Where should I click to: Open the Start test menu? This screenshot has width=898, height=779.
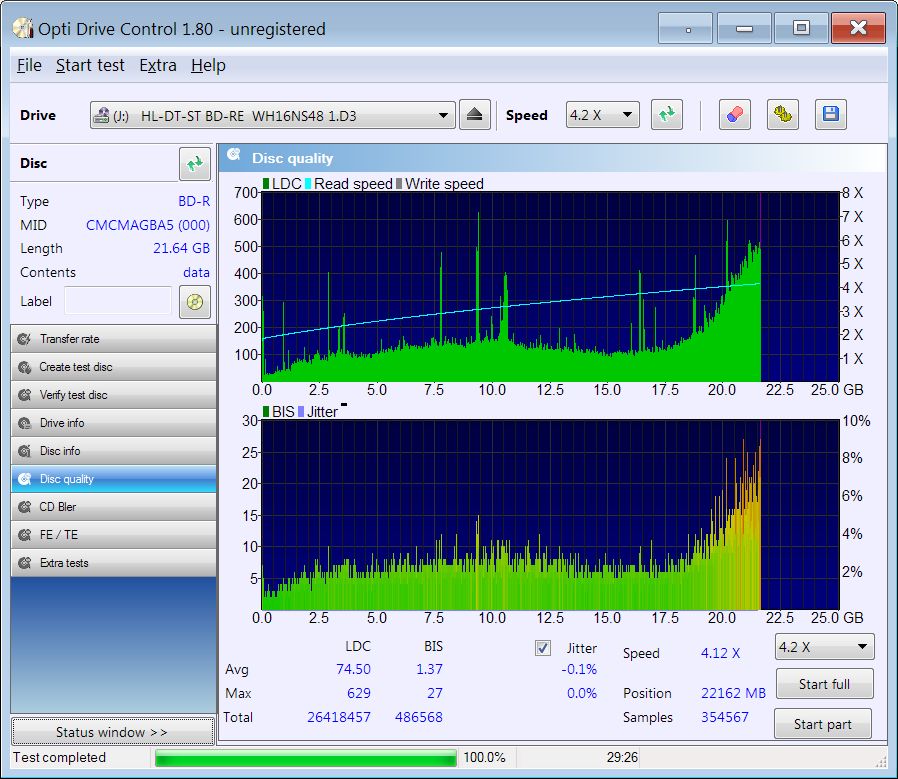[x=90, y=65]
